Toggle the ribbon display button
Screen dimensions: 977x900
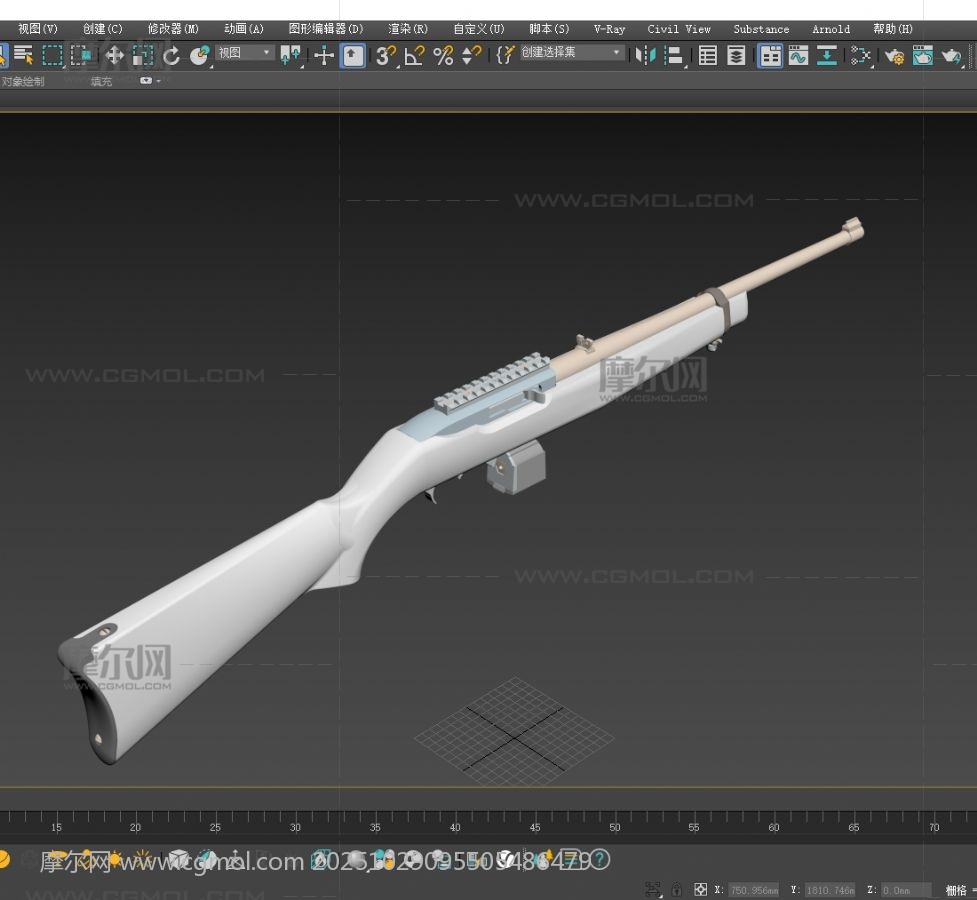(x=770, y=56)
